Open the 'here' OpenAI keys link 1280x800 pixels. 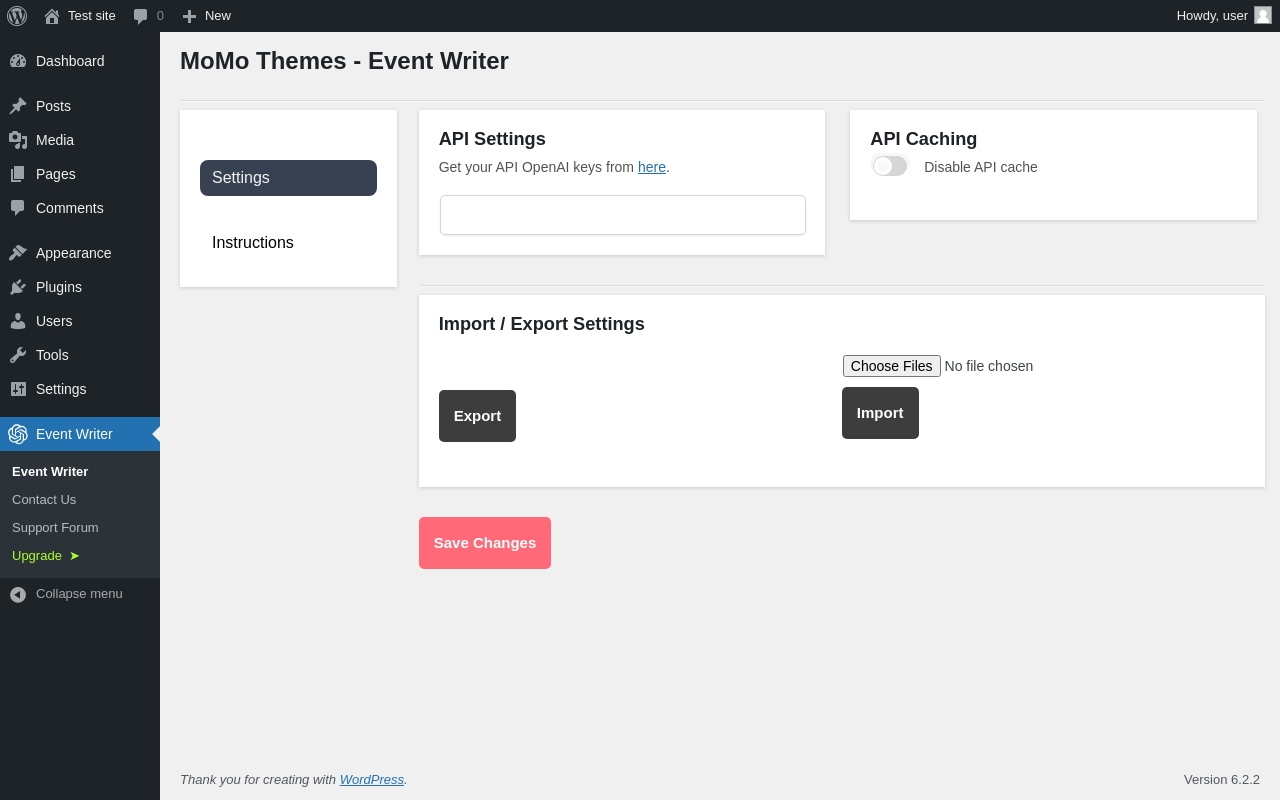coord(652,167)
